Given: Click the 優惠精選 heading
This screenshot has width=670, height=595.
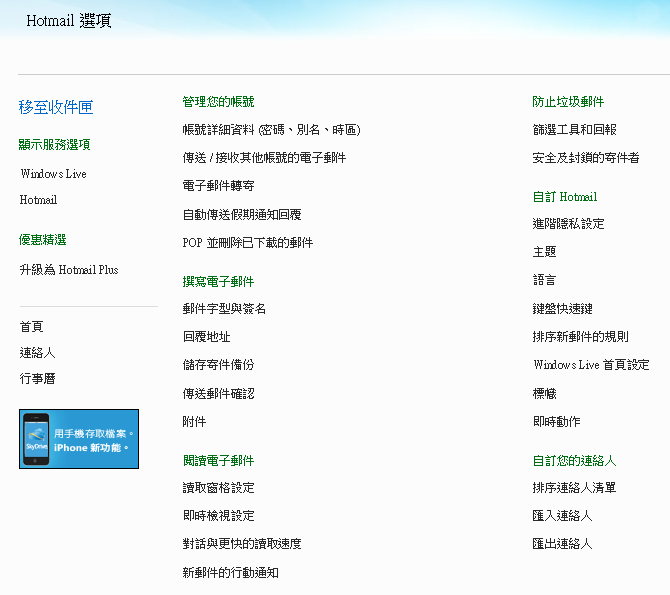Looking at the screenshot, I should click(42, 240).
